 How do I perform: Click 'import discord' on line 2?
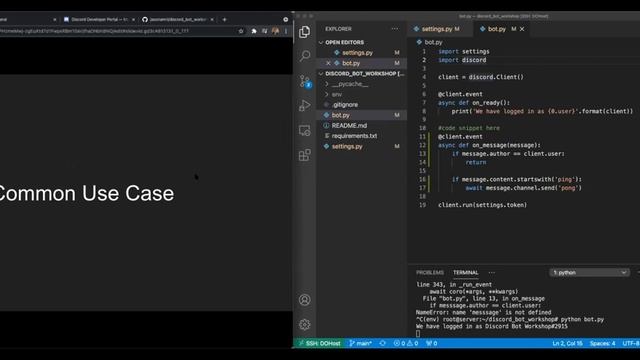point(462,60)
